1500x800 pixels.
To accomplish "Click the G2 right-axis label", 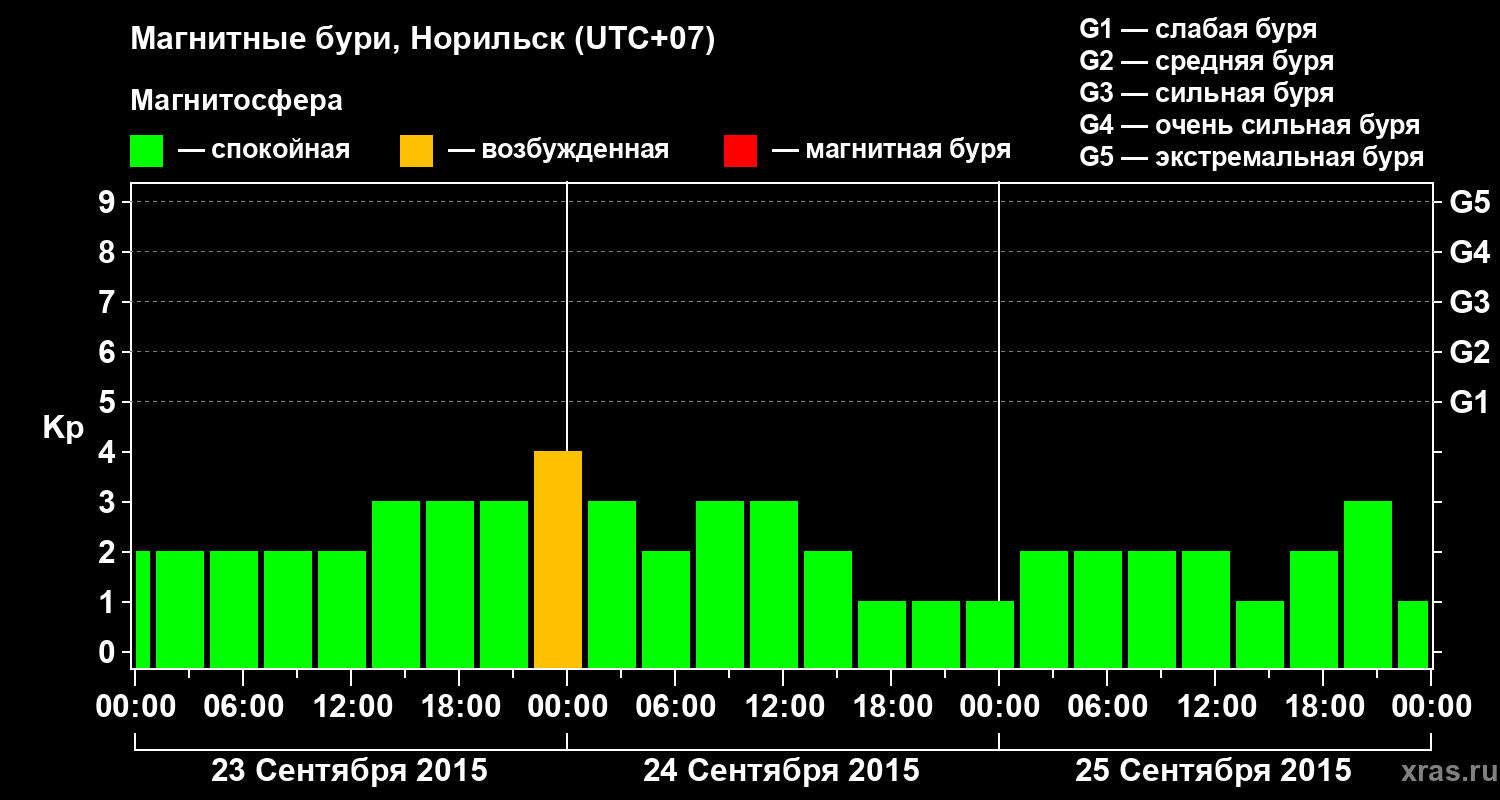I will [1469, 352].
